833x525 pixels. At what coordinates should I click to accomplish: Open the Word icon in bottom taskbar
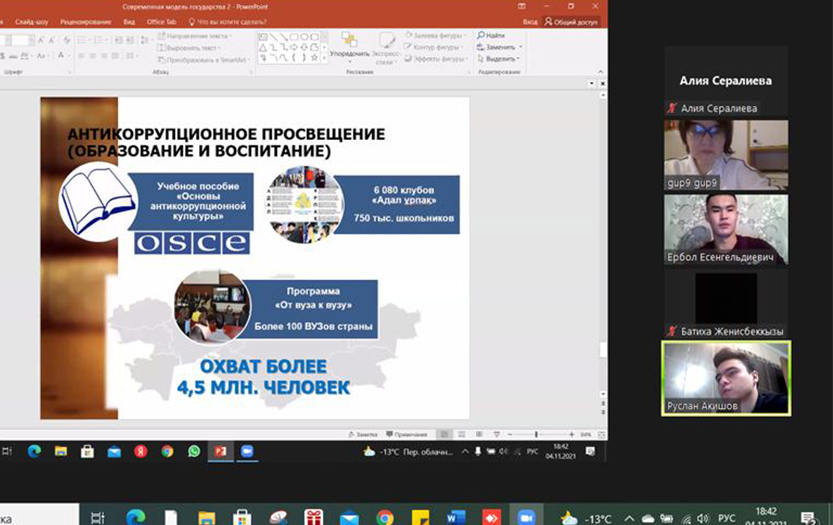click(x=457, y=518)
